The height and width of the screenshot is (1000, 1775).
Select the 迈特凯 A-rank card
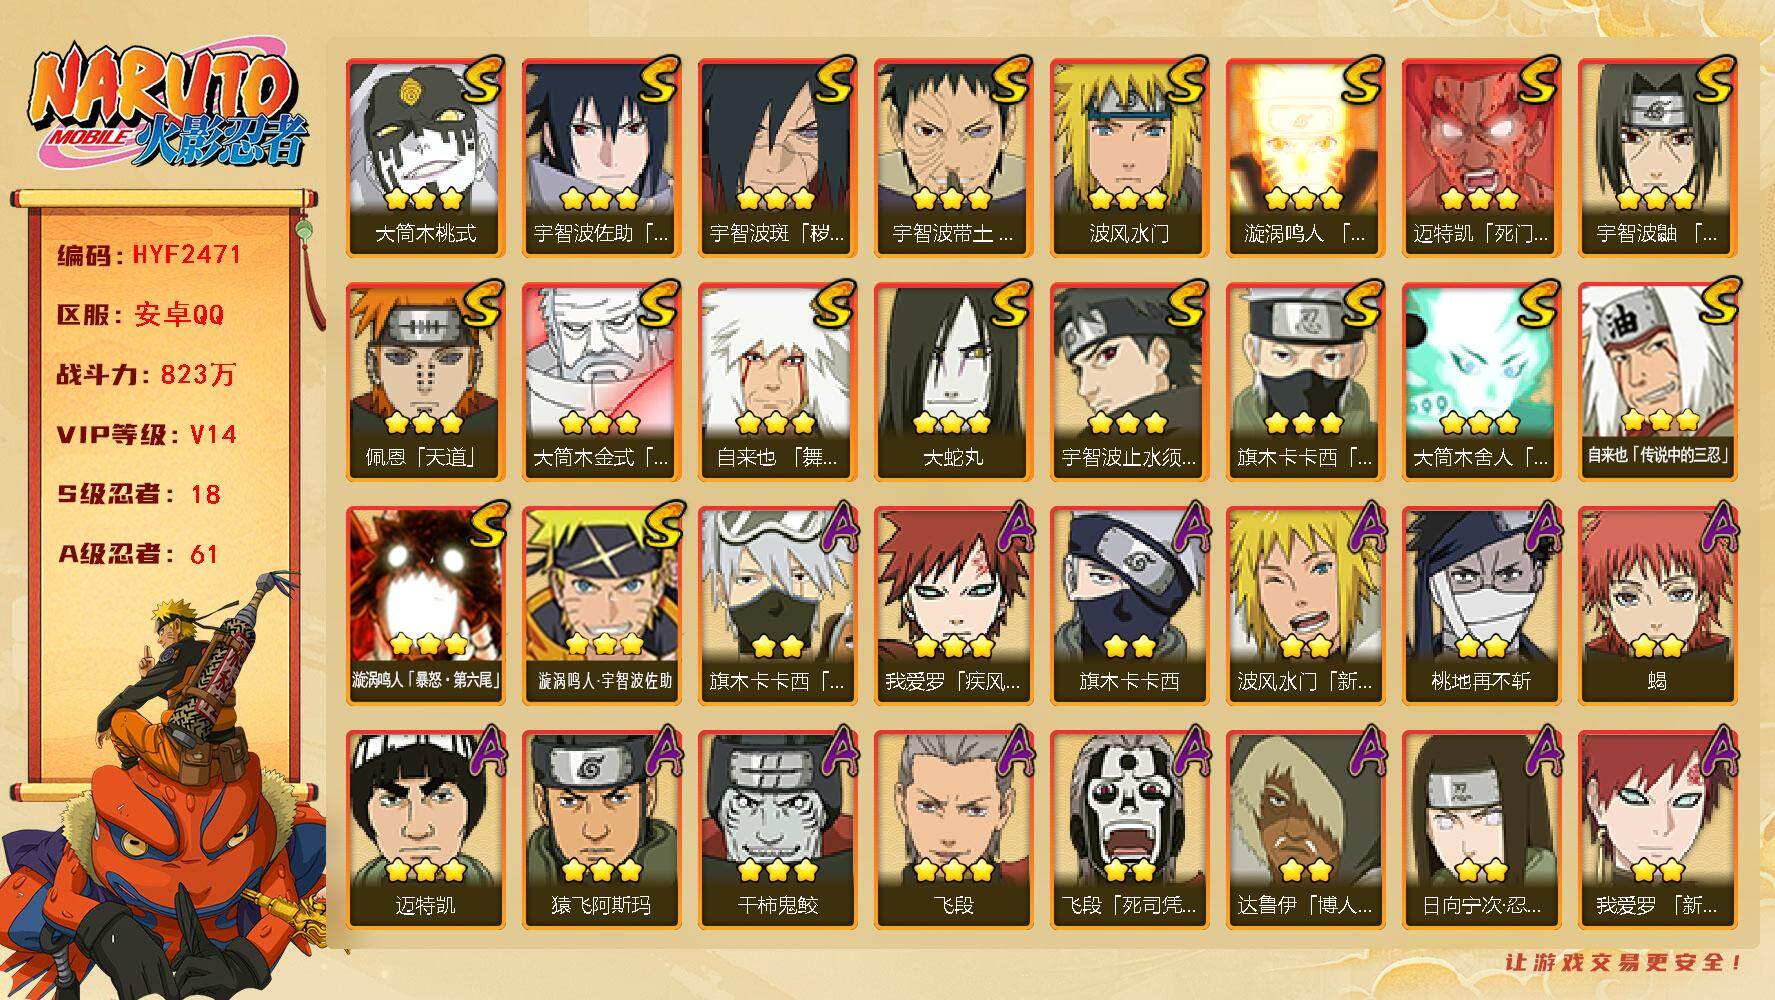coord(426,830)
